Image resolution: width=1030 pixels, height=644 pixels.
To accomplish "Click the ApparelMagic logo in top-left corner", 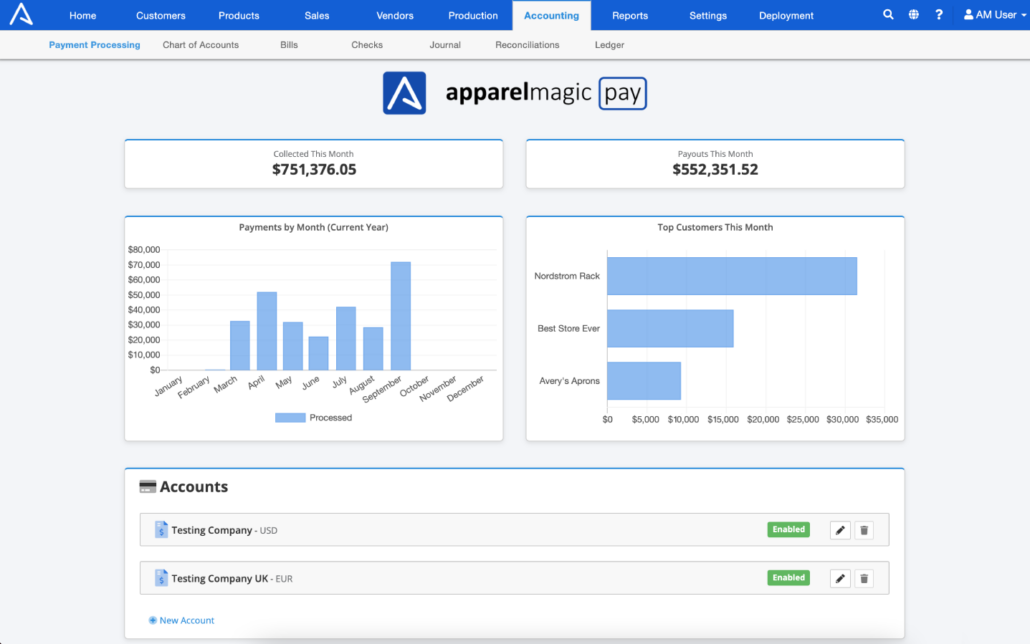I will [21, 15].
